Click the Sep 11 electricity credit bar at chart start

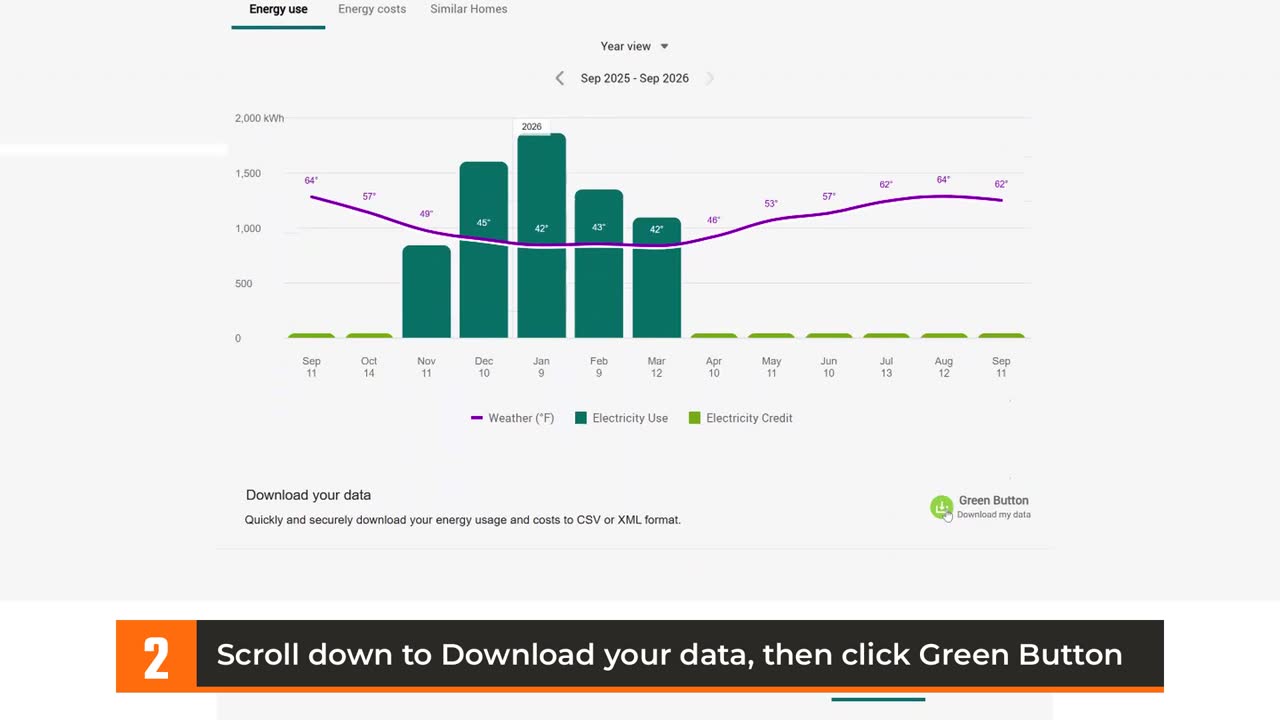pyautogui.click(x=311, y=336)
